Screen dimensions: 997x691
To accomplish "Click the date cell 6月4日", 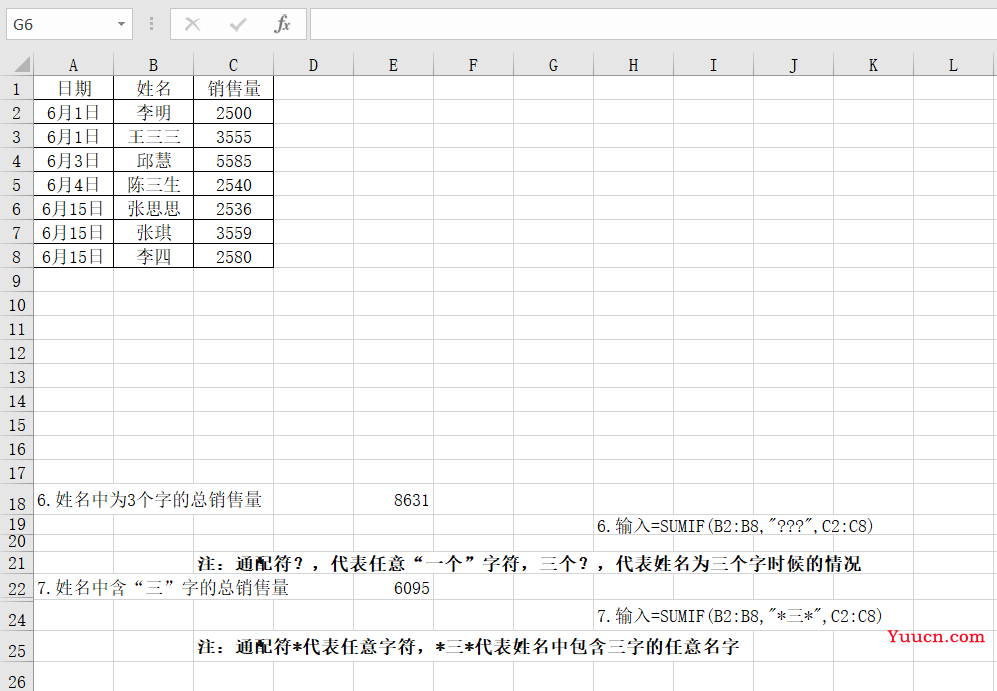I will [x=74, y=184].
